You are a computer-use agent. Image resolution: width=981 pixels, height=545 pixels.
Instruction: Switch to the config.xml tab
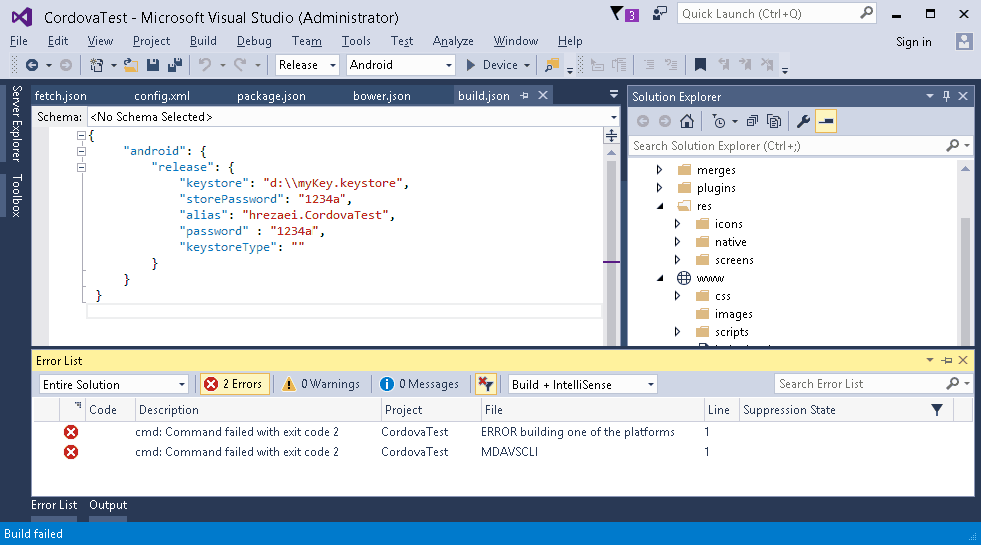point(162,96)
